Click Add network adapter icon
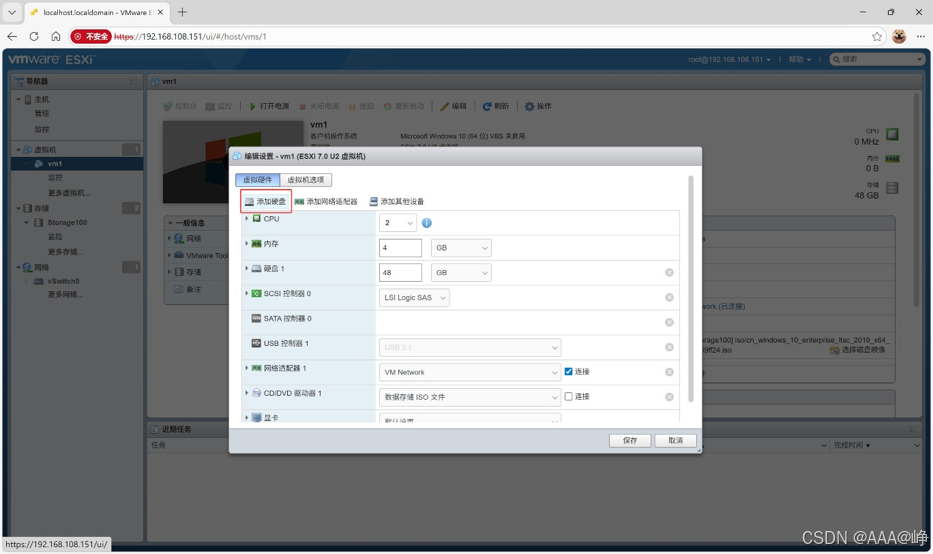The width and height of the screenshot is (933, 554). click(x=299, y=202)
